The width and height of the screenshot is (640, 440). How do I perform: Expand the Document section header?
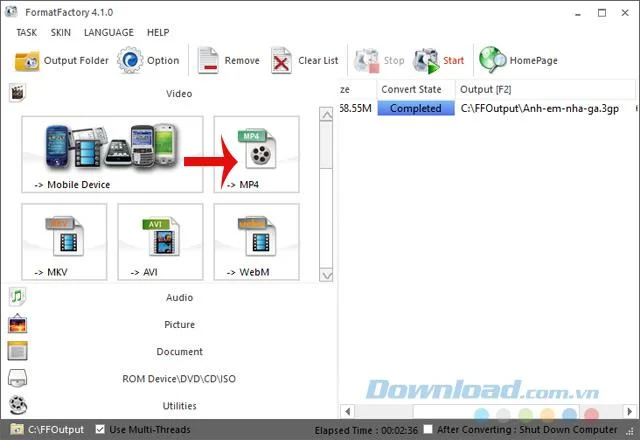[x=179, y=351]
